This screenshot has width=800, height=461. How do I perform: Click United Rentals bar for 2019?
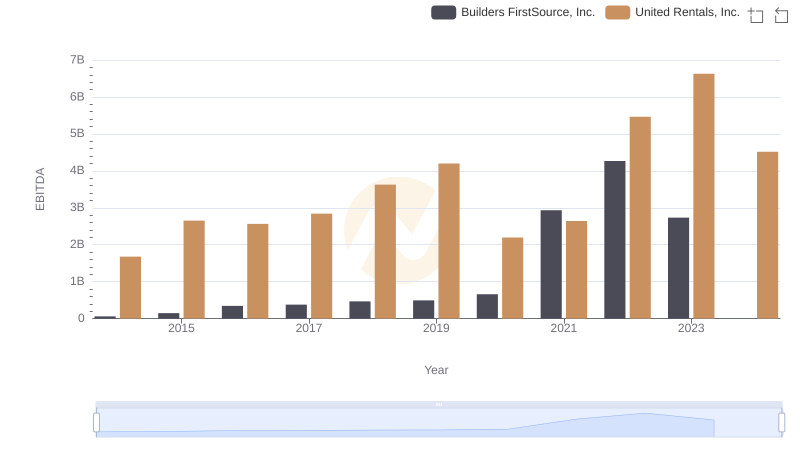449,241
